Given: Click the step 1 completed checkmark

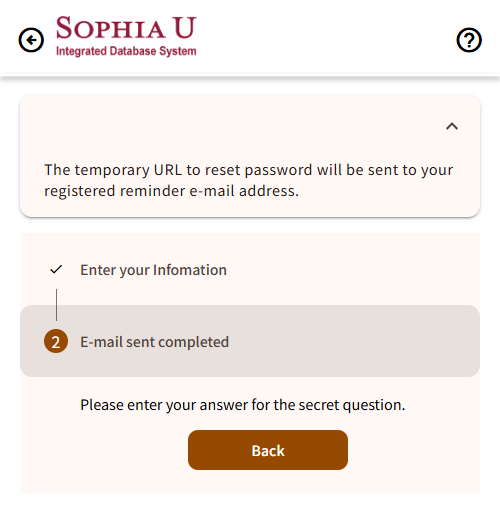Looking at the screenshot, I should [x=56, y=269].
